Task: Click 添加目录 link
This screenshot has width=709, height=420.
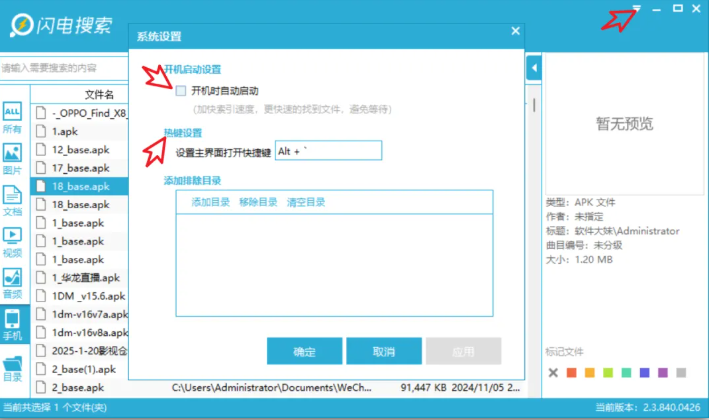Action: point(211,202)
